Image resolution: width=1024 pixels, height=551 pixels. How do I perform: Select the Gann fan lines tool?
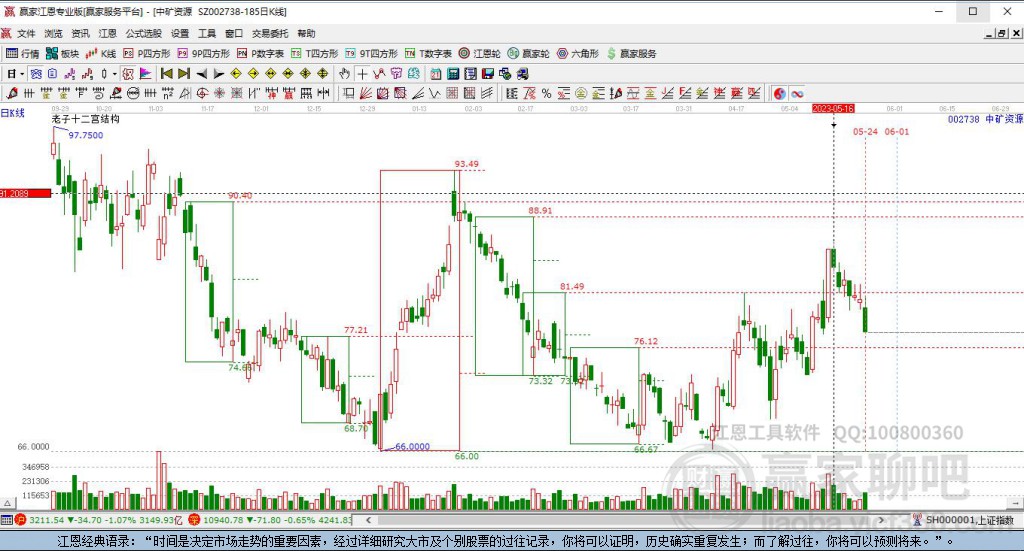tap(367, 93)
